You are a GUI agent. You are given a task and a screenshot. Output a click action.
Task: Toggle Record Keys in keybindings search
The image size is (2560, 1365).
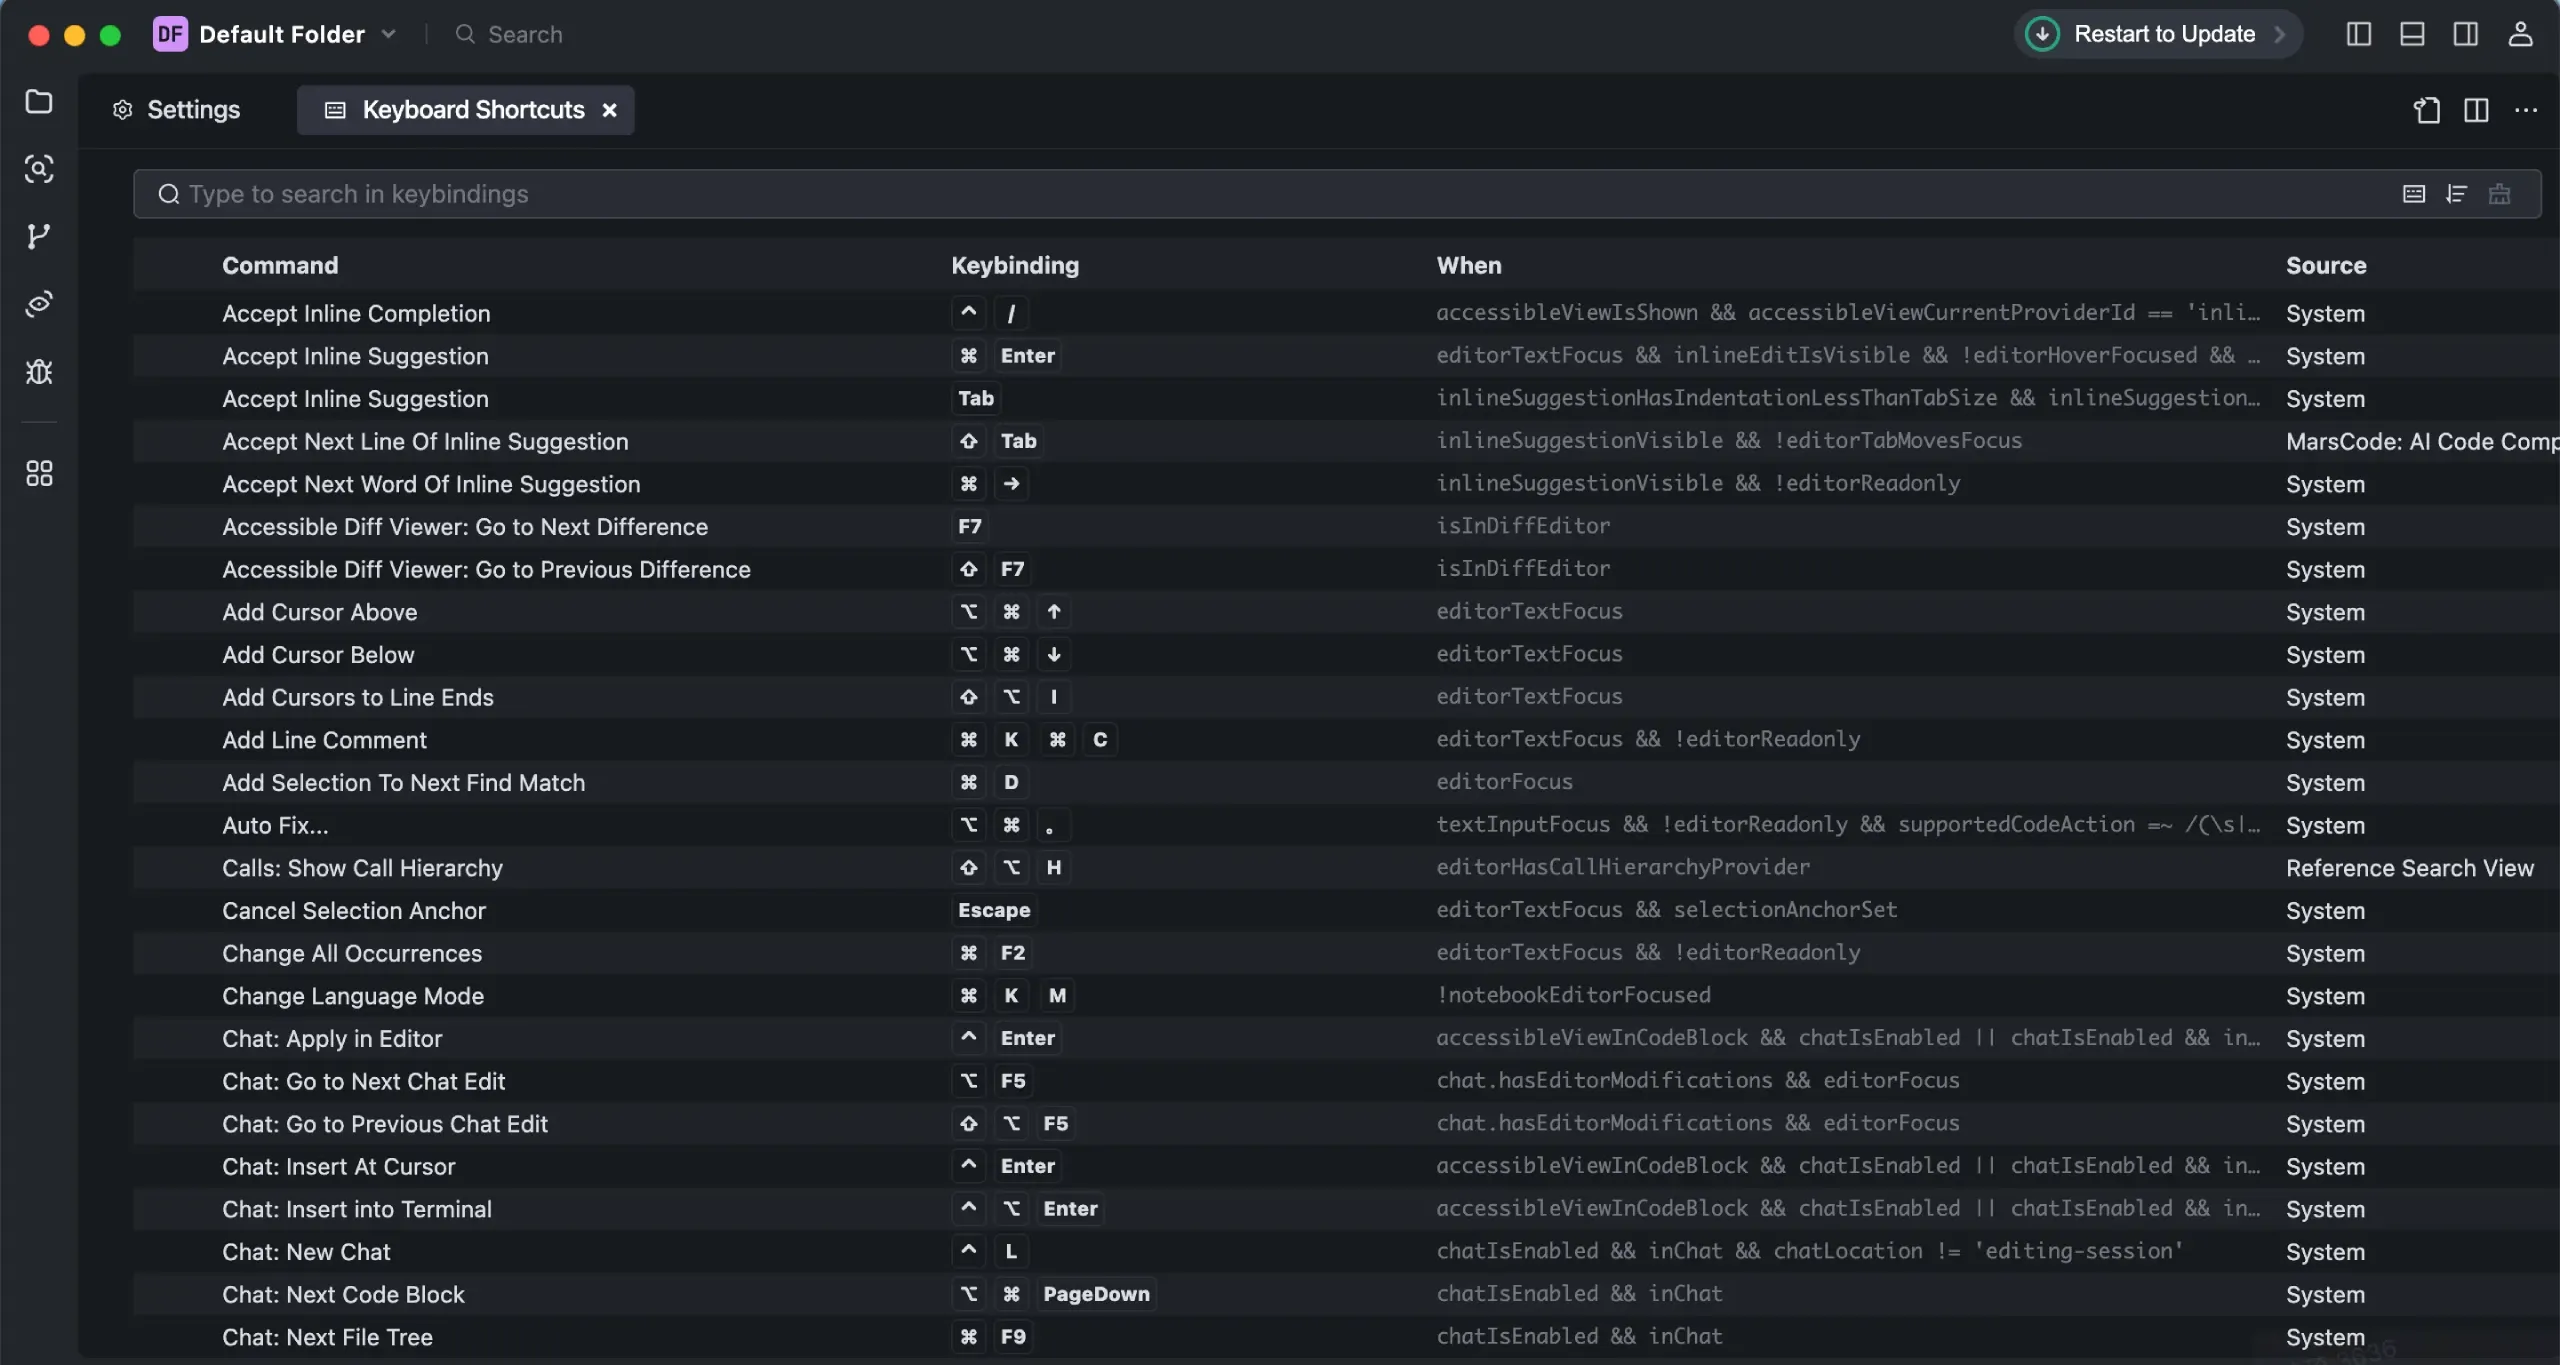[2414, 194]
